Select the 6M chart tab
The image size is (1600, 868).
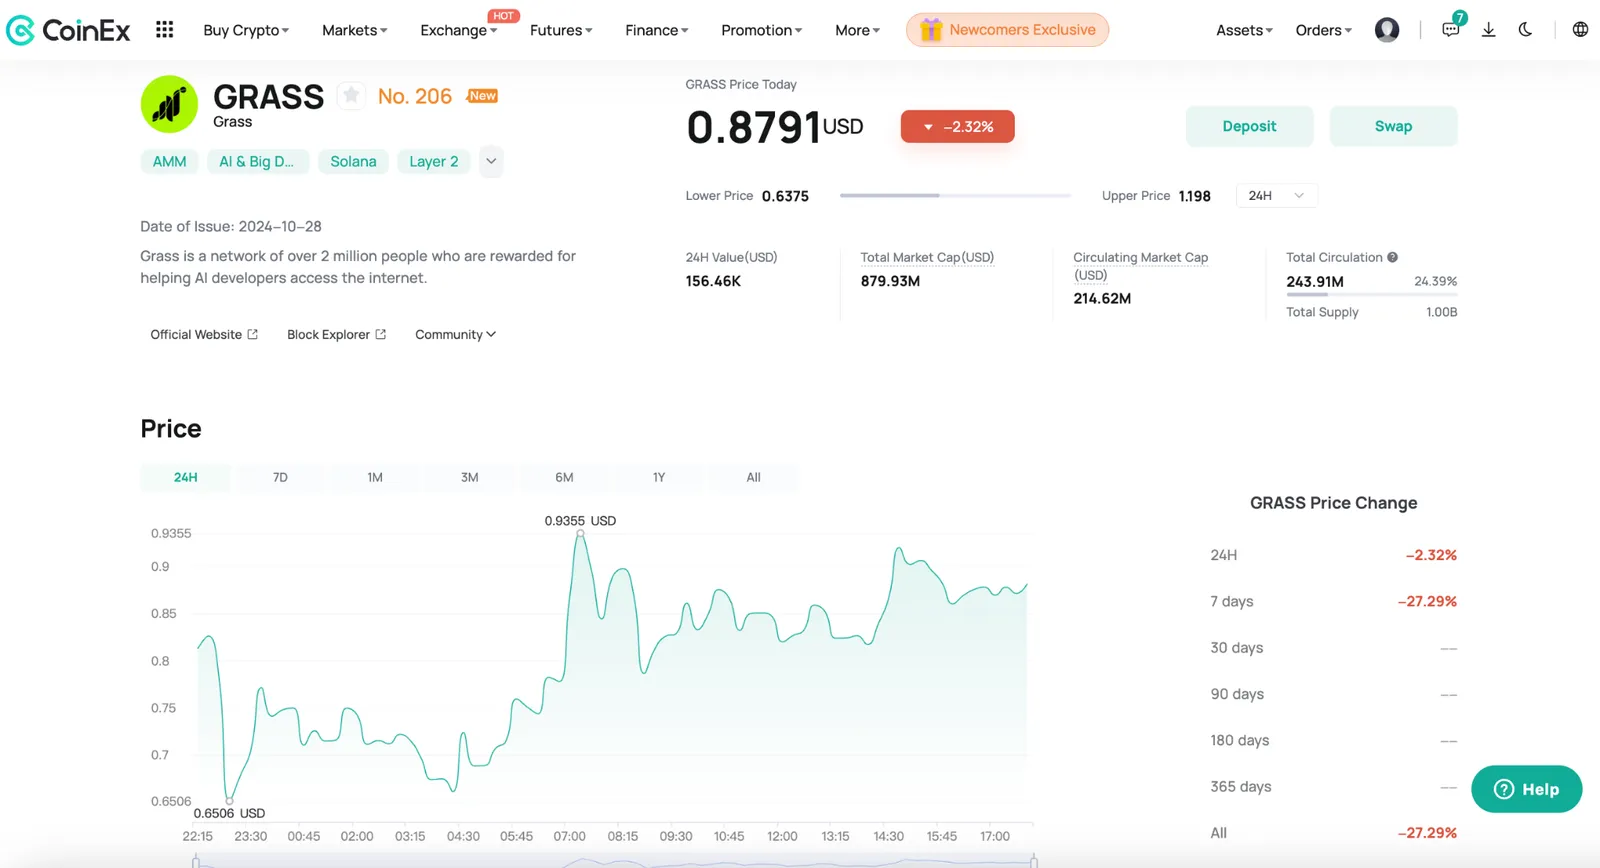point(564,478)
